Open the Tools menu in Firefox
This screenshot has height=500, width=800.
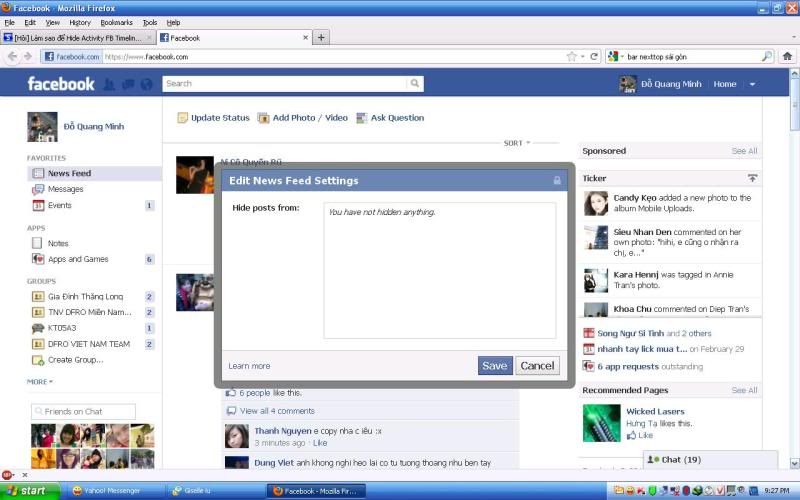click(149, 22)
